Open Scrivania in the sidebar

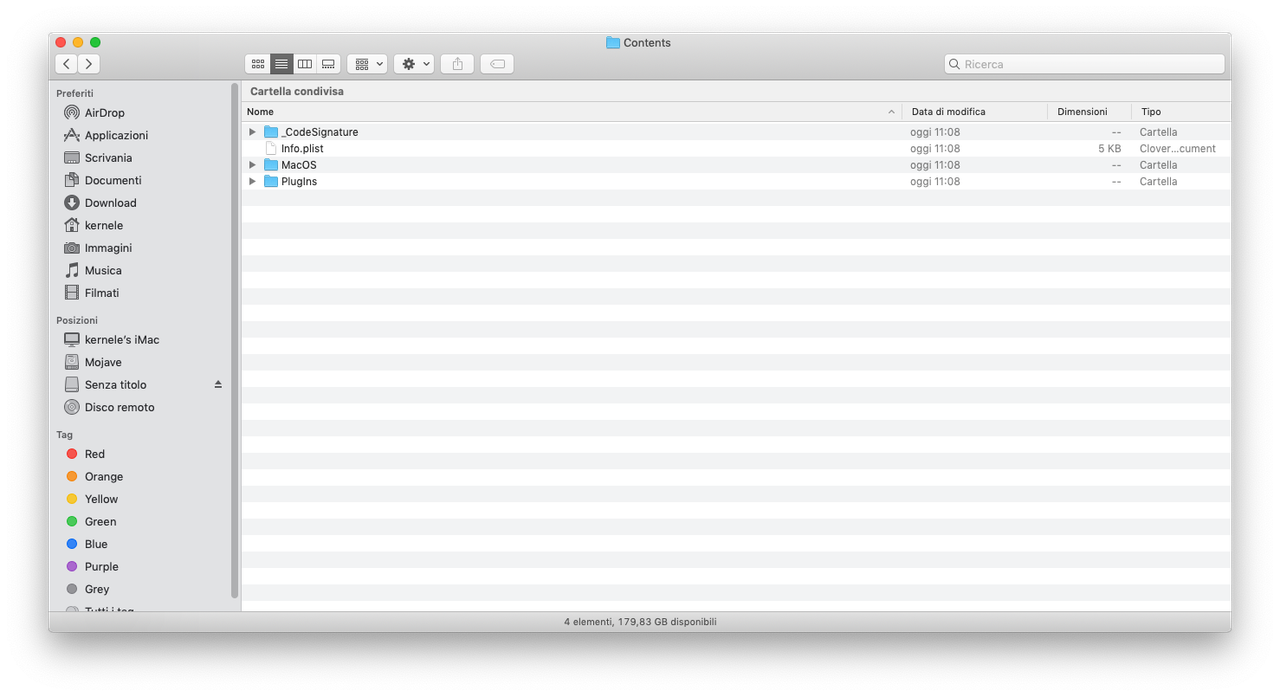click(x=108, y=158)
